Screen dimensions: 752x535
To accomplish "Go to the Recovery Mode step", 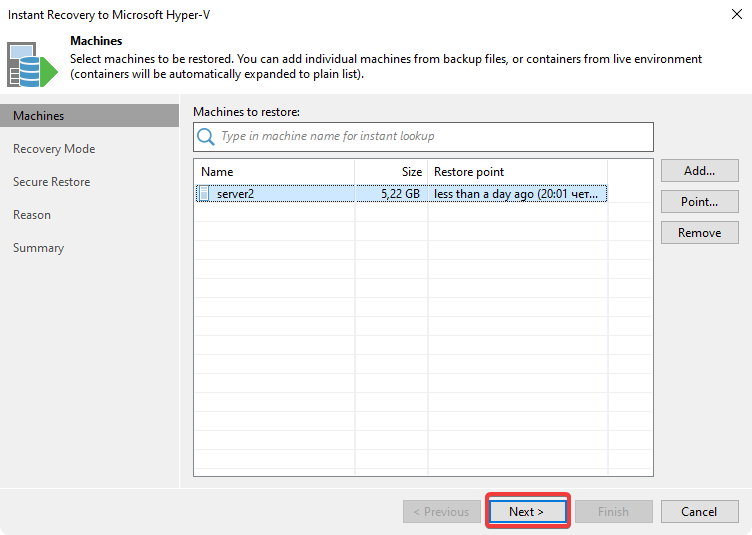I will tap(54, 149).
